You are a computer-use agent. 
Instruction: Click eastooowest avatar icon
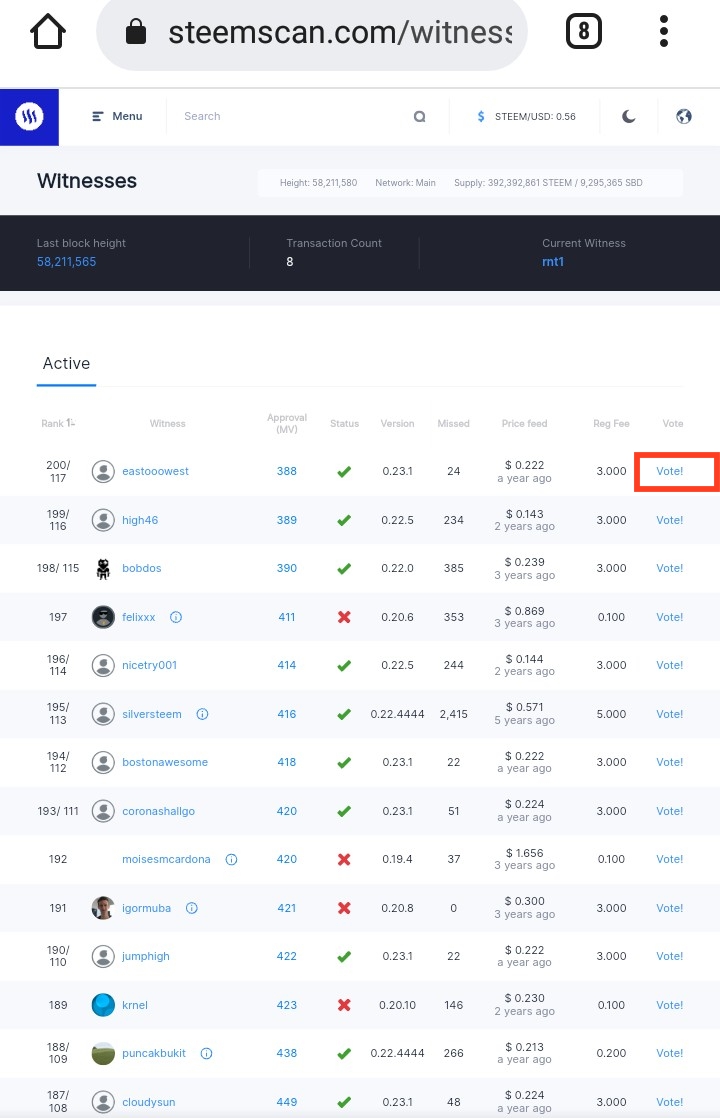[x=103, y=471]
